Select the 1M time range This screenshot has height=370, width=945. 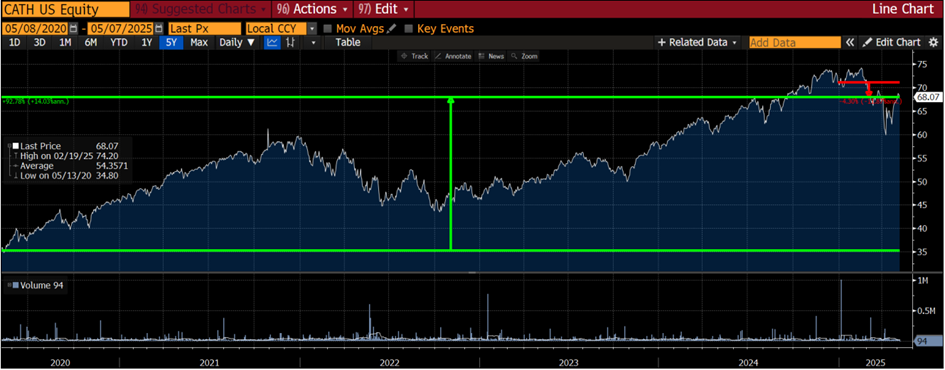[65, 42]
